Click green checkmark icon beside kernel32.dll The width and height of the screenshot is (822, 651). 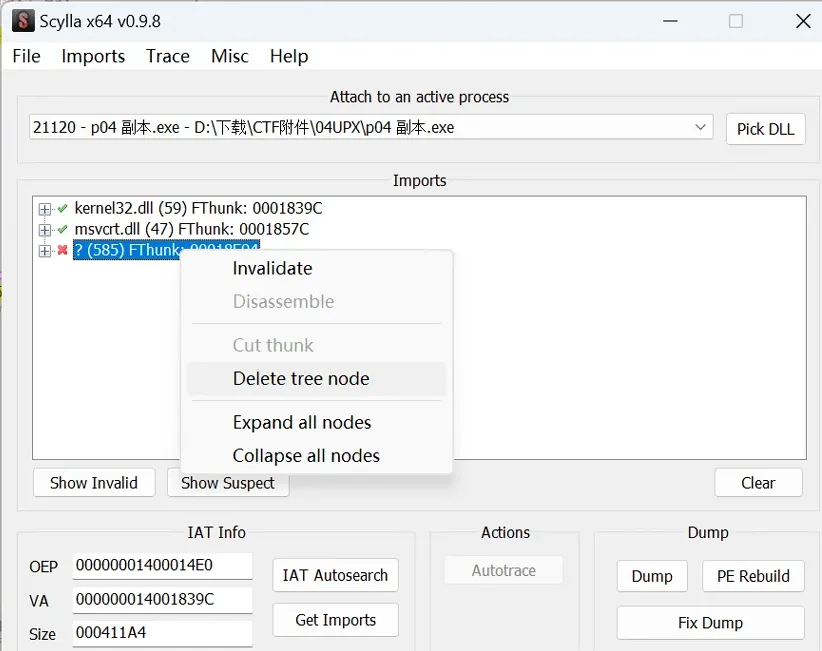[63, 209]
